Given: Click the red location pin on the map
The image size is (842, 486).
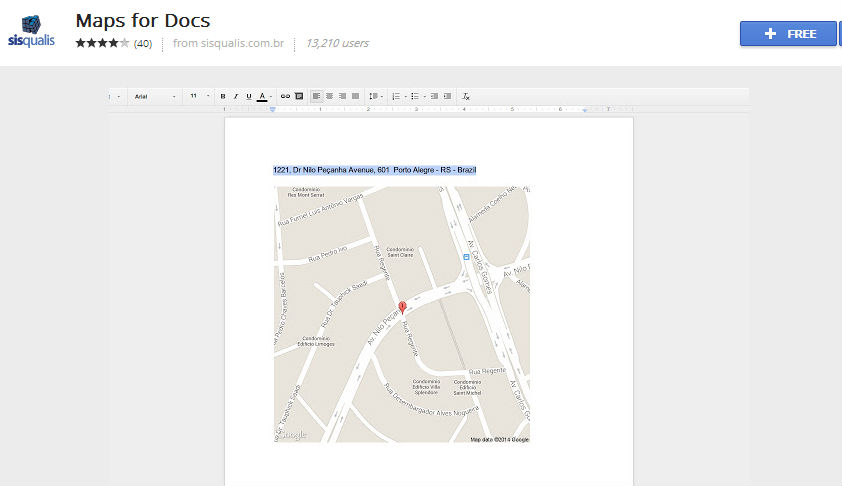Looking at the screenshot, I should (x=402, y=307).
